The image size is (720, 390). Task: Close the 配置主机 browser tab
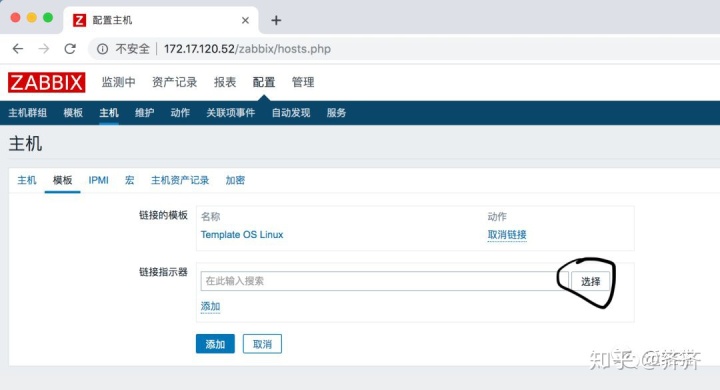pyautogui.click(x=245, y=20)
